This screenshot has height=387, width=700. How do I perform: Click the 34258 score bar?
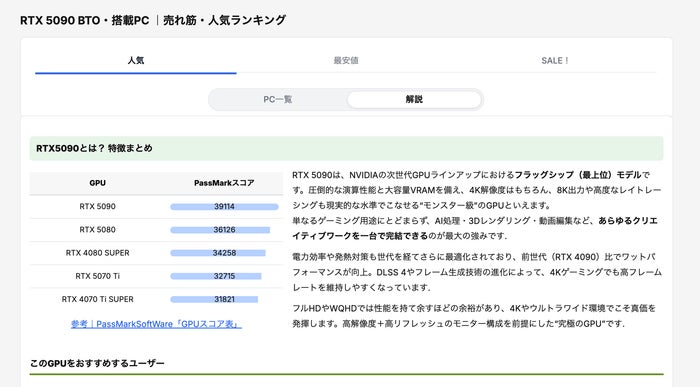[x=218, y=253]
